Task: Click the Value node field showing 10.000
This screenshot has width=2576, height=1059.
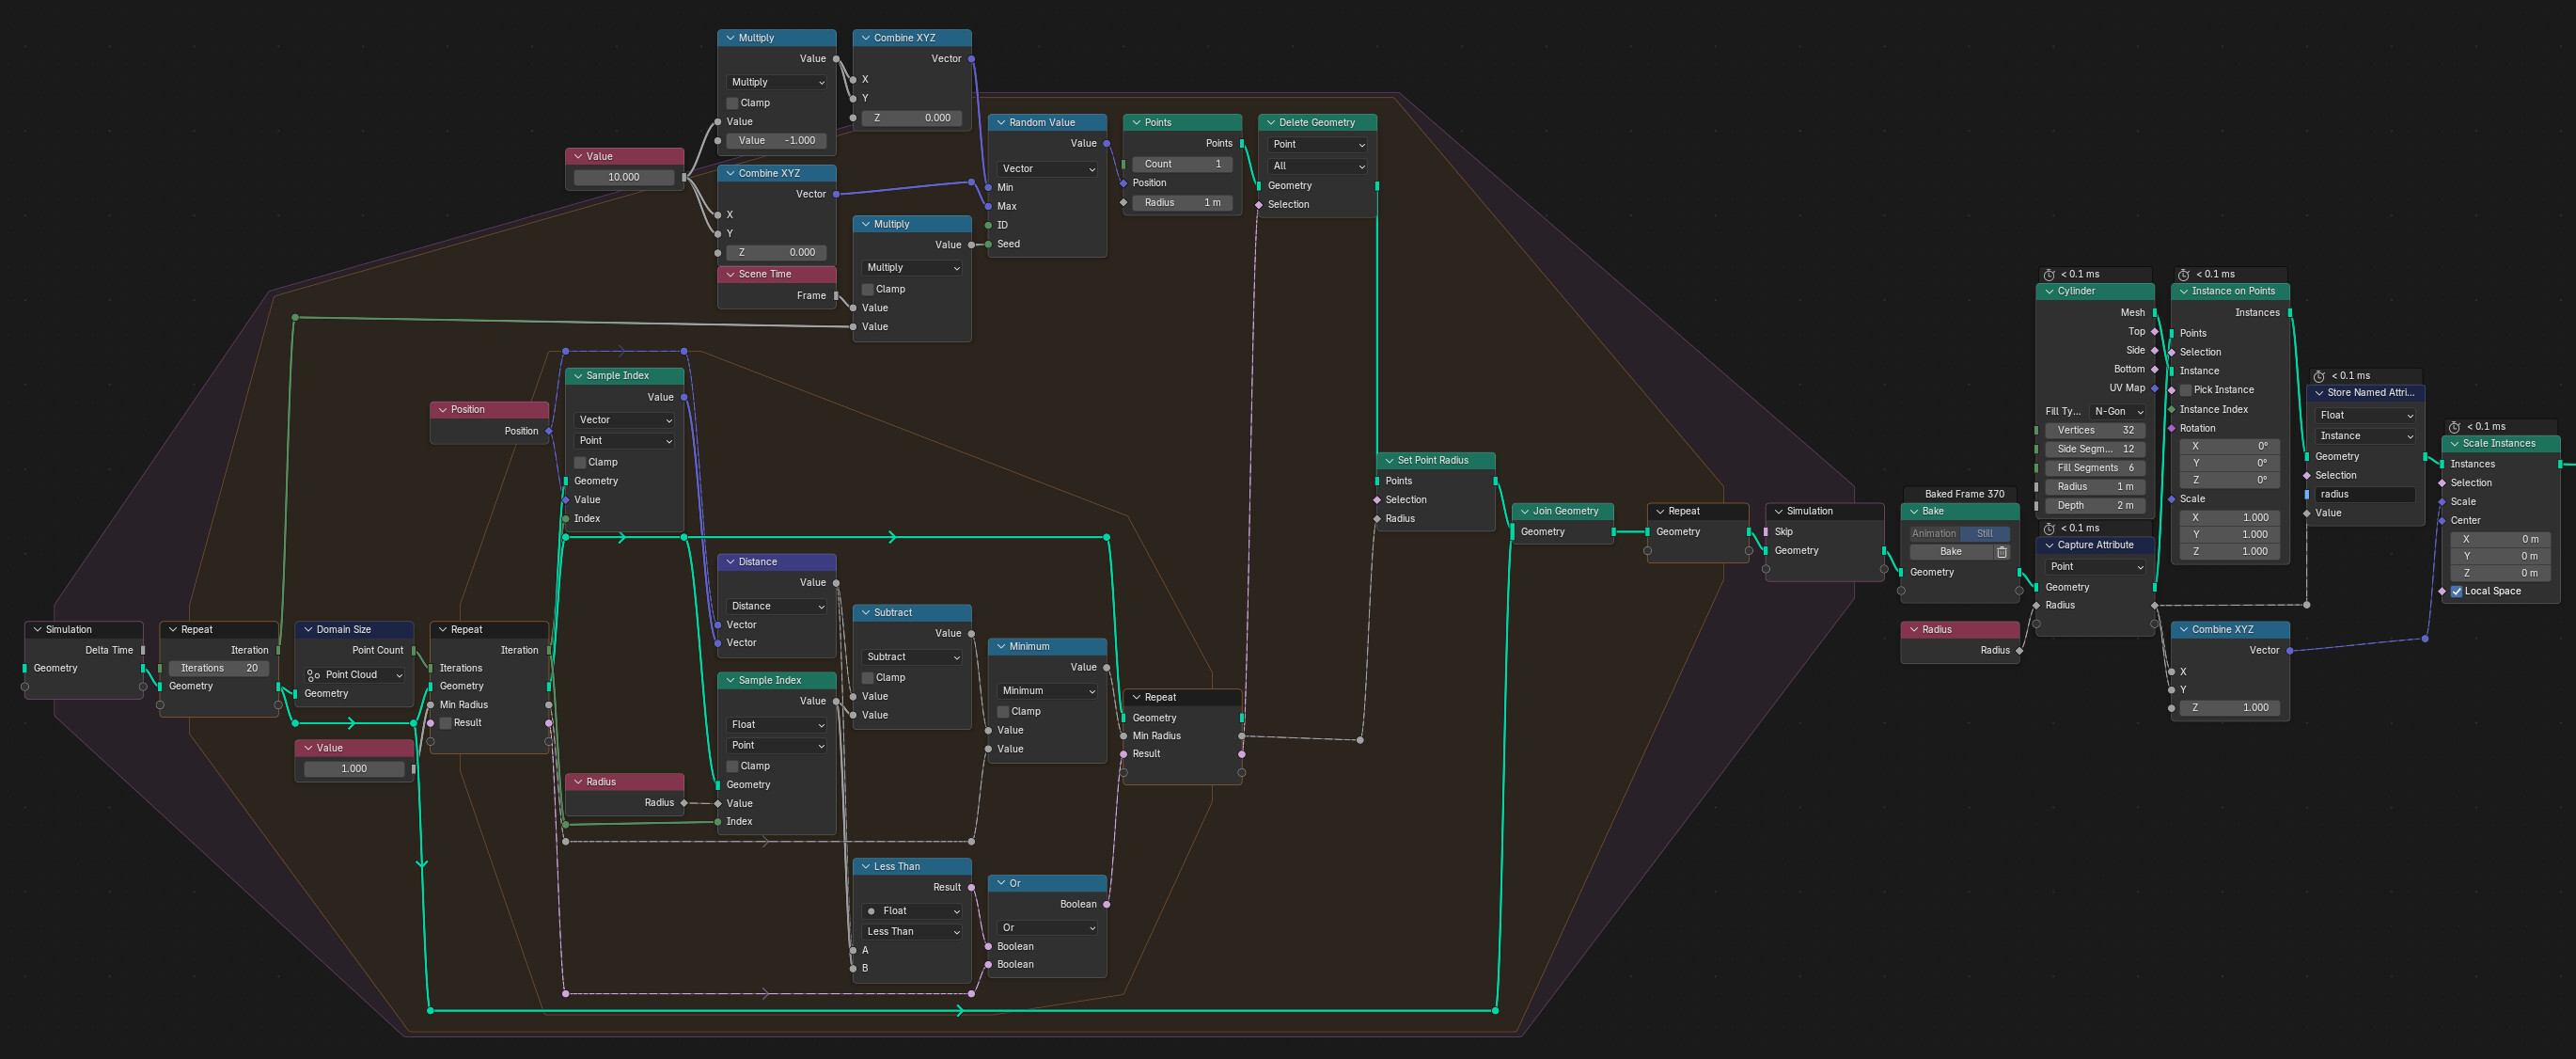Action: (624, 177)
